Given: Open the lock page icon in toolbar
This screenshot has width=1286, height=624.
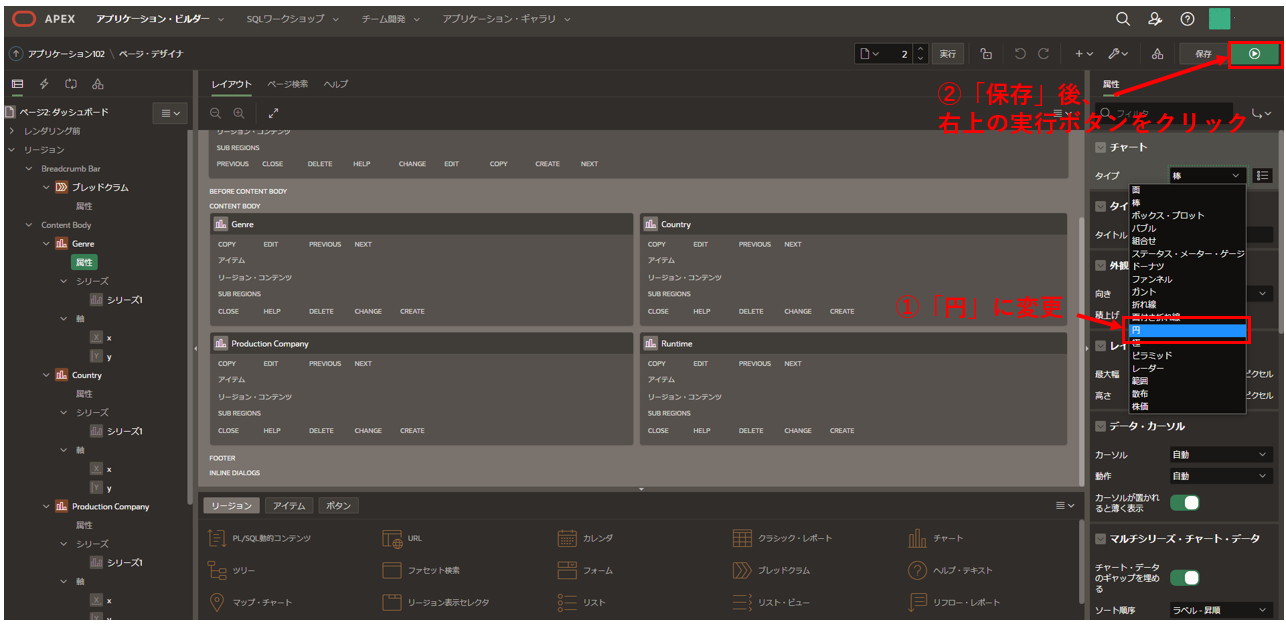Looking at the screenshot, I should tap(986, 53).
